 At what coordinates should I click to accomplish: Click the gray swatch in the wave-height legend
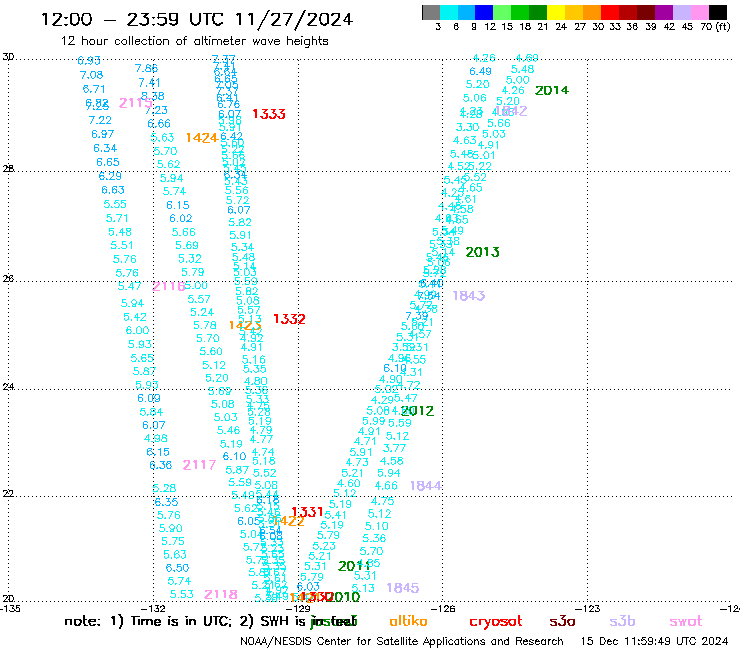(x=431, y=12)
